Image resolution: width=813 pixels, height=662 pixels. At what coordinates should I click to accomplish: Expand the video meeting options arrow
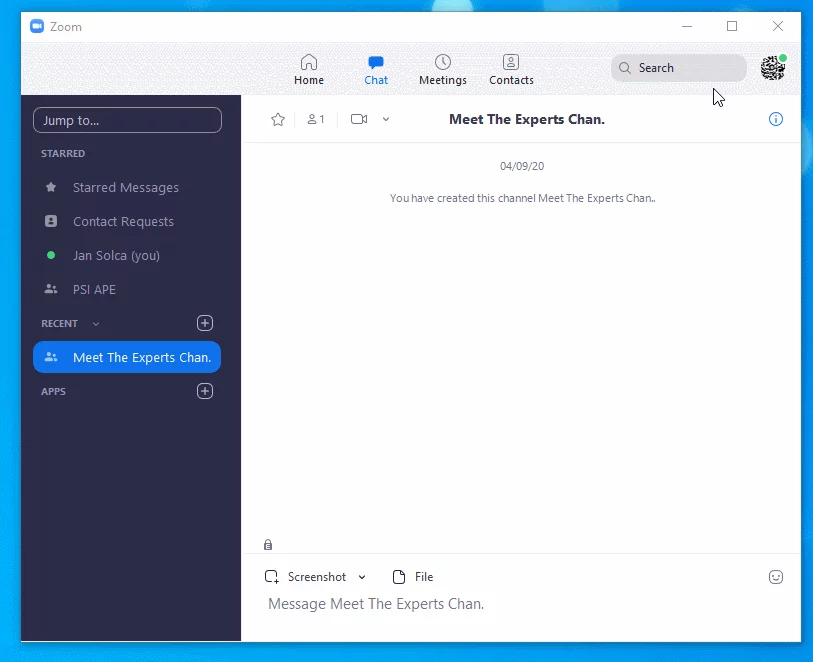coord(386,119)
